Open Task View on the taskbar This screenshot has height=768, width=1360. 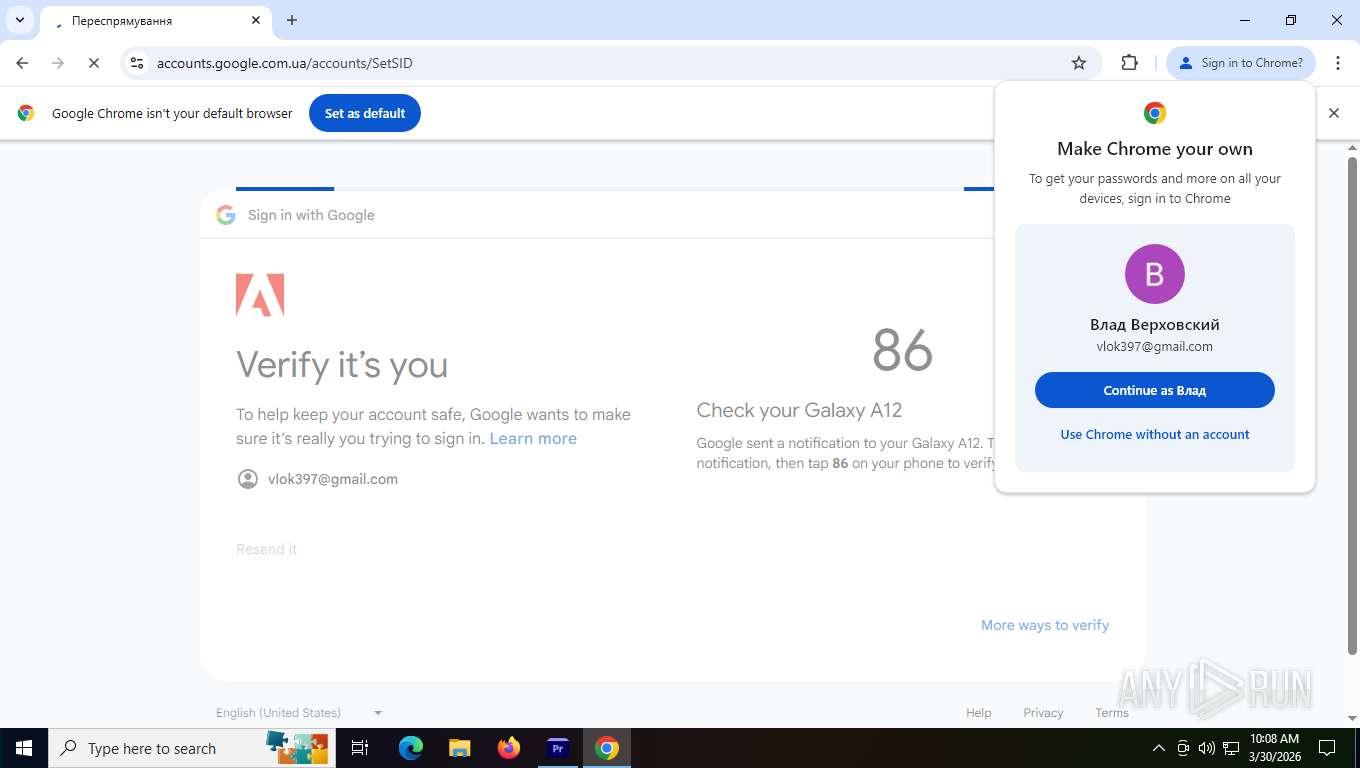click(360, 748)
